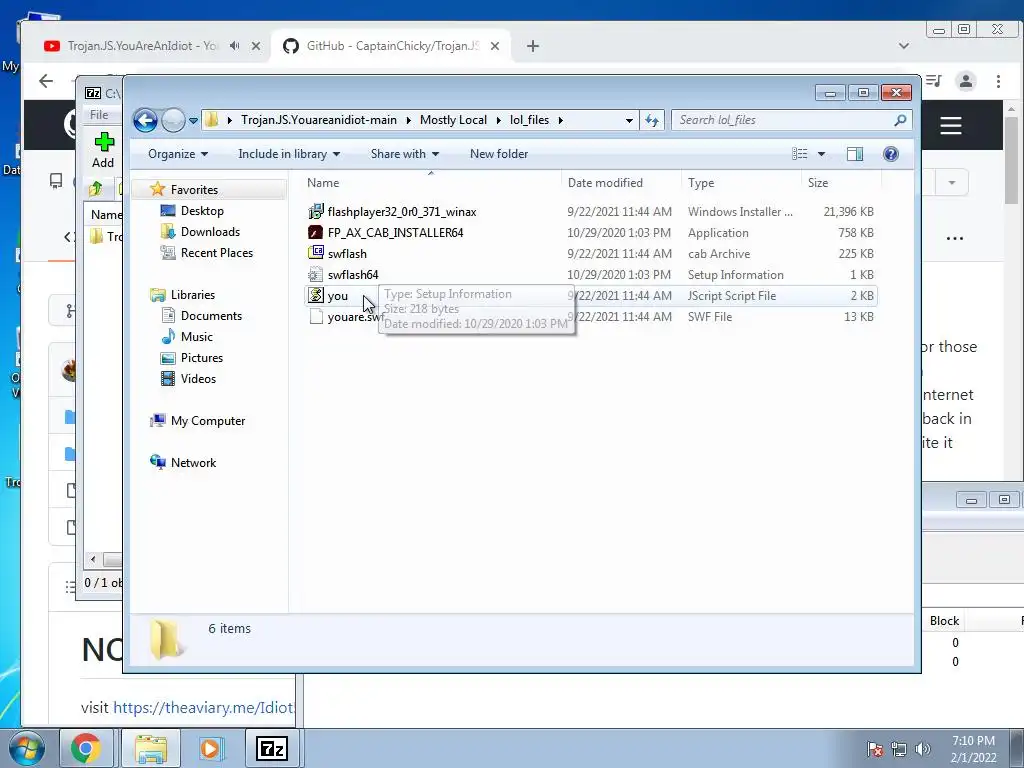Select the youare.swf file icon
The image size is (1024, 768).
(x=316, y=317)
